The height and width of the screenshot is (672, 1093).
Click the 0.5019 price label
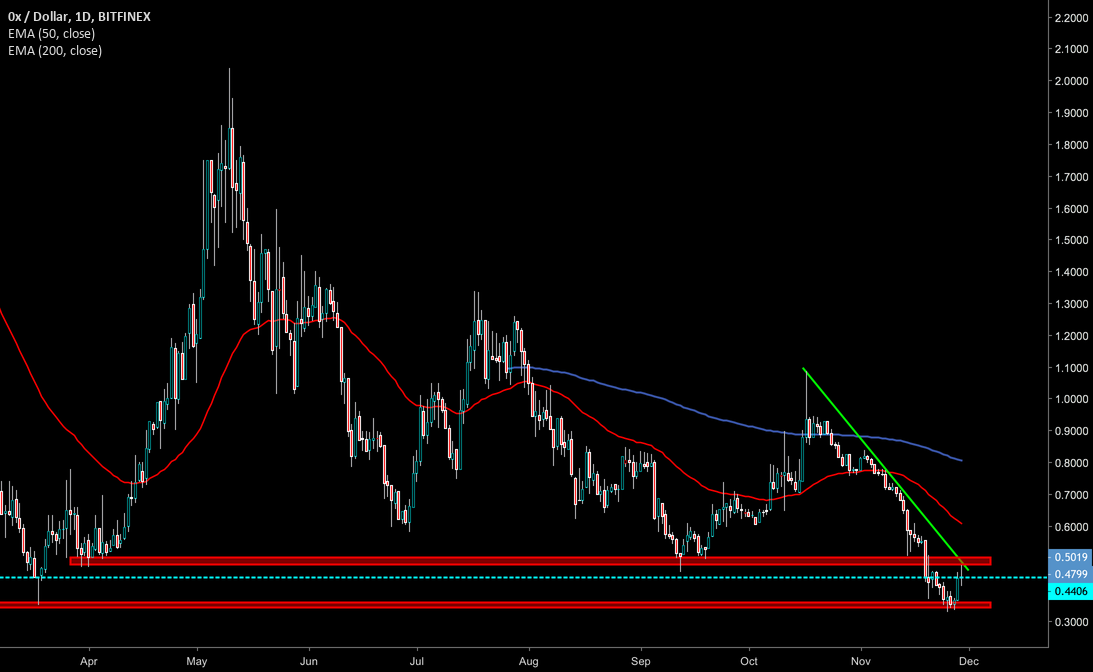(1071, 557)
